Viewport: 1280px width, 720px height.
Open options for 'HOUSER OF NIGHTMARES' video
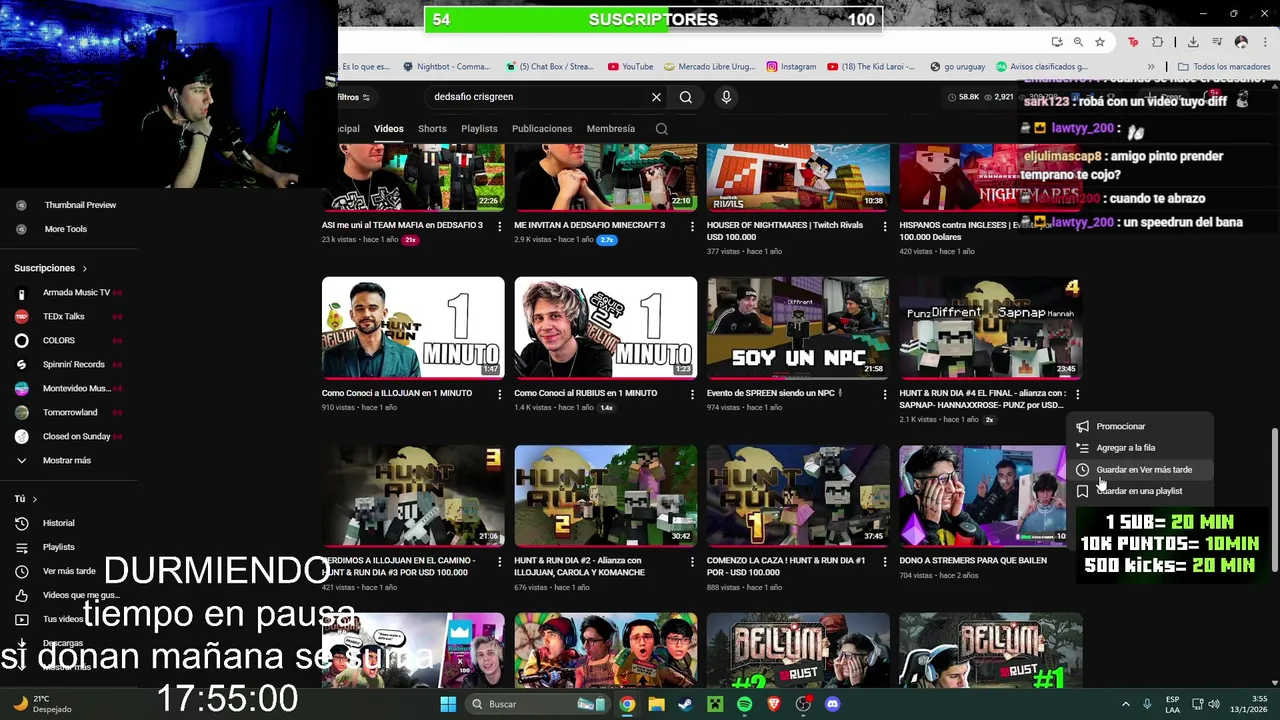pos(884,226)
